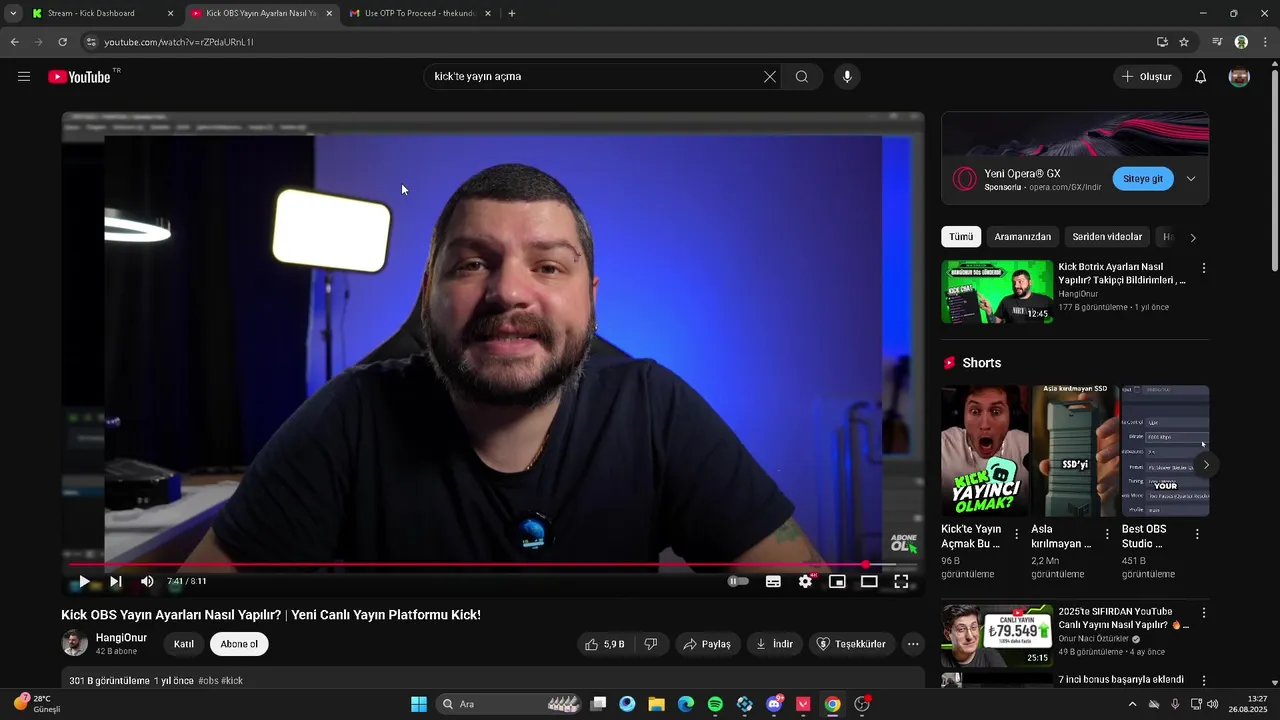Open the tab search dropdown in Chrome

[x=12, y=14]
